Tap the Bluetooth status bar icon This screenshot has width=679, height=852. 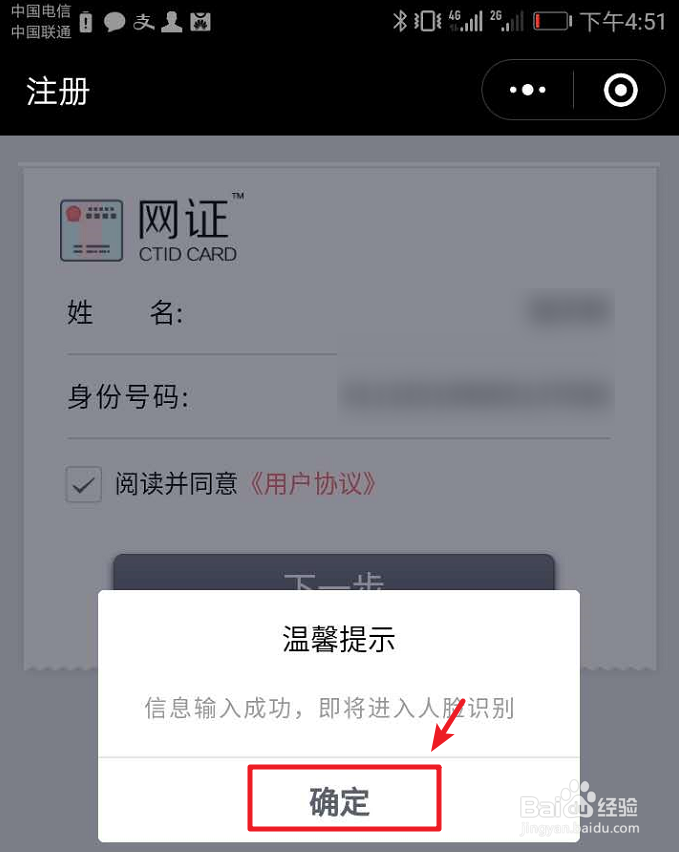click(x=400, y=21)
